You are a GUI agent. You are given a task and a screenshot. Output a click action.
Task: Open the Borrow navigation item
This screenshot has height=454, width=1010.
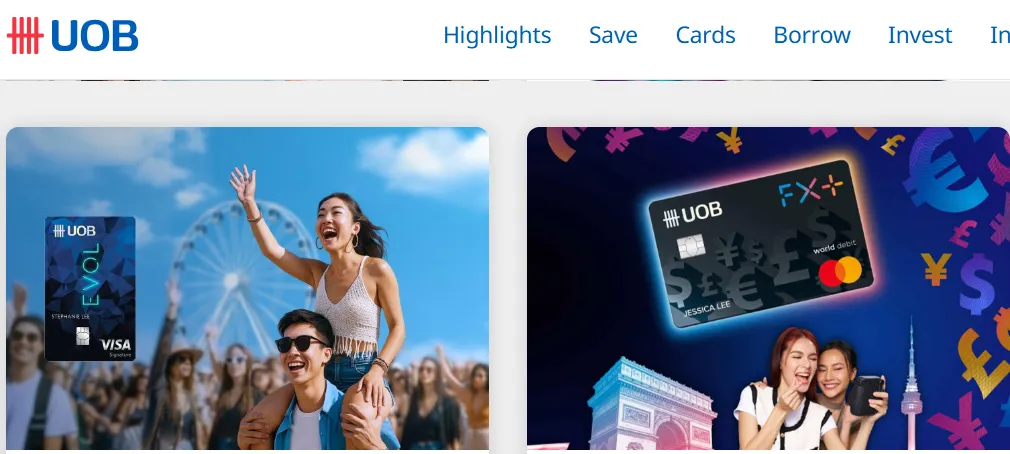tap(812, 35)
